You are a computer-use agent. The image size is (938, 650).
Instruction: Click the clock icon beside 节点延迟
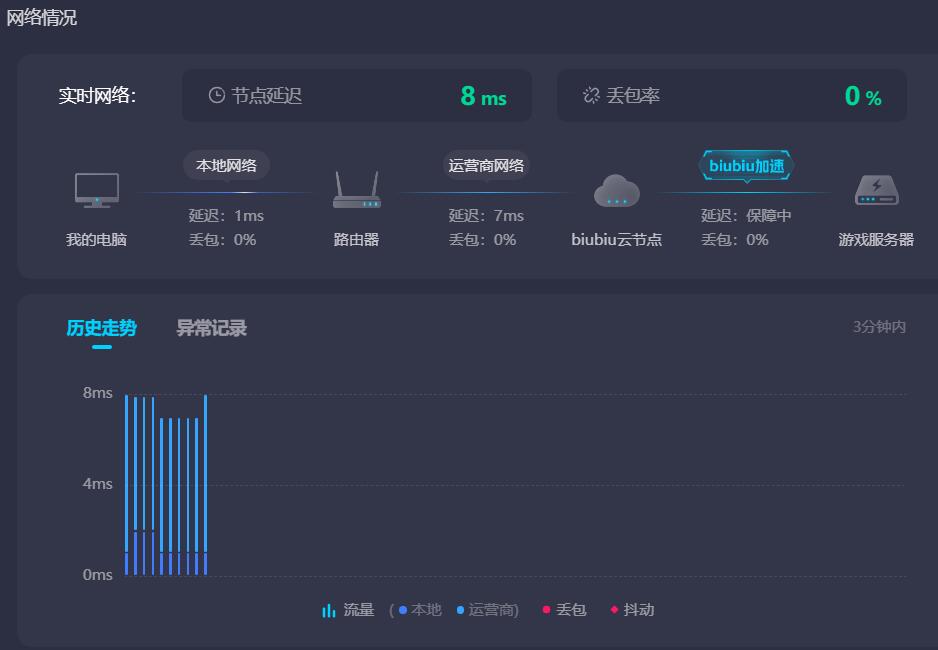(217, 95)
